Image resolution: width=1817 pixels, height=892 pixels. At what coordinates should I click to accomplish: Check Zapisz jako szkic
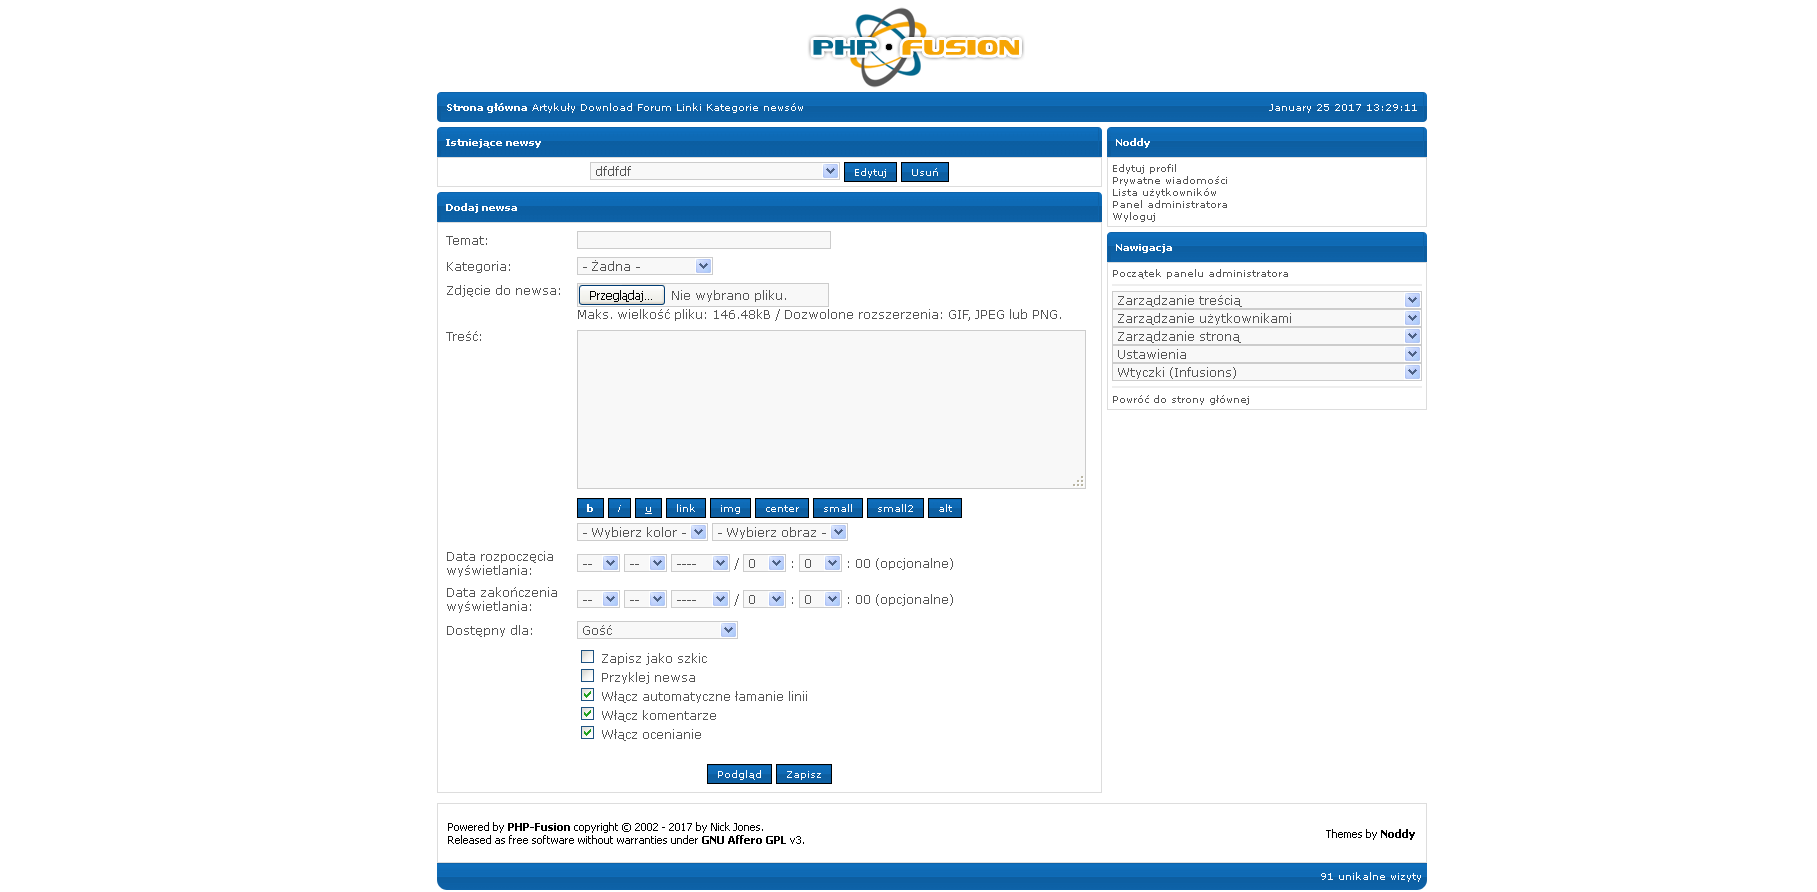click(588, 657)
